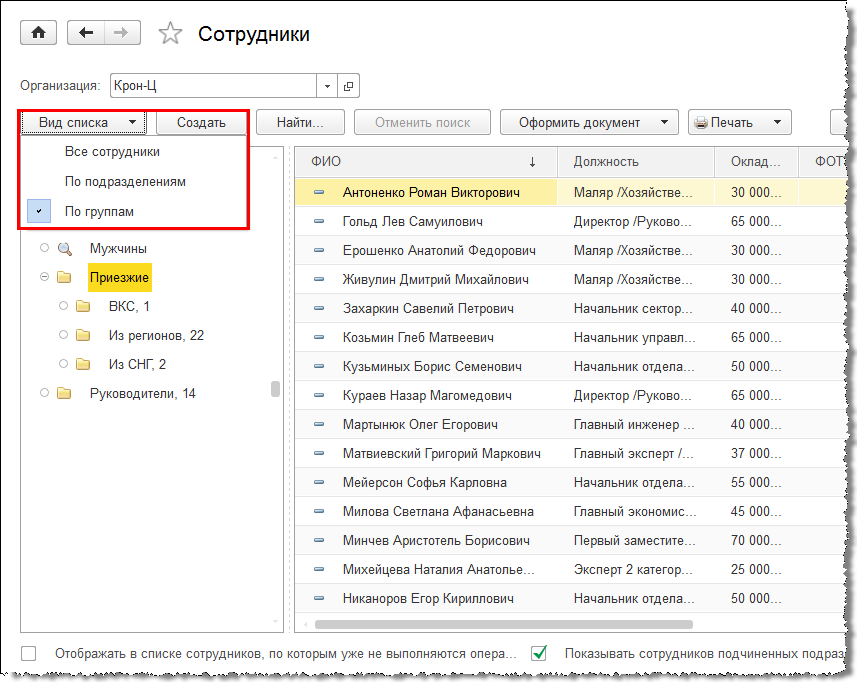Click the Найти... button
Screen dimensions: 857x682
pyautogui.click(x=300, y=122)
